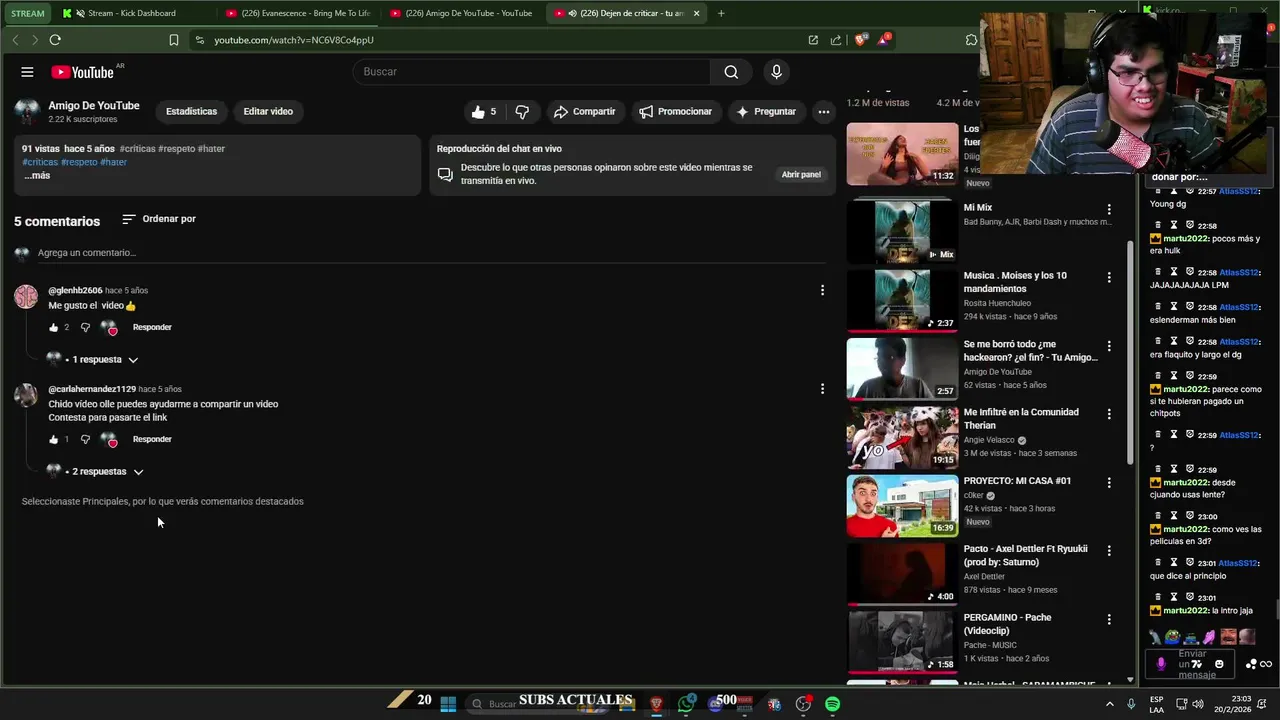
Task: Go back in browser history
Action: 15,40
